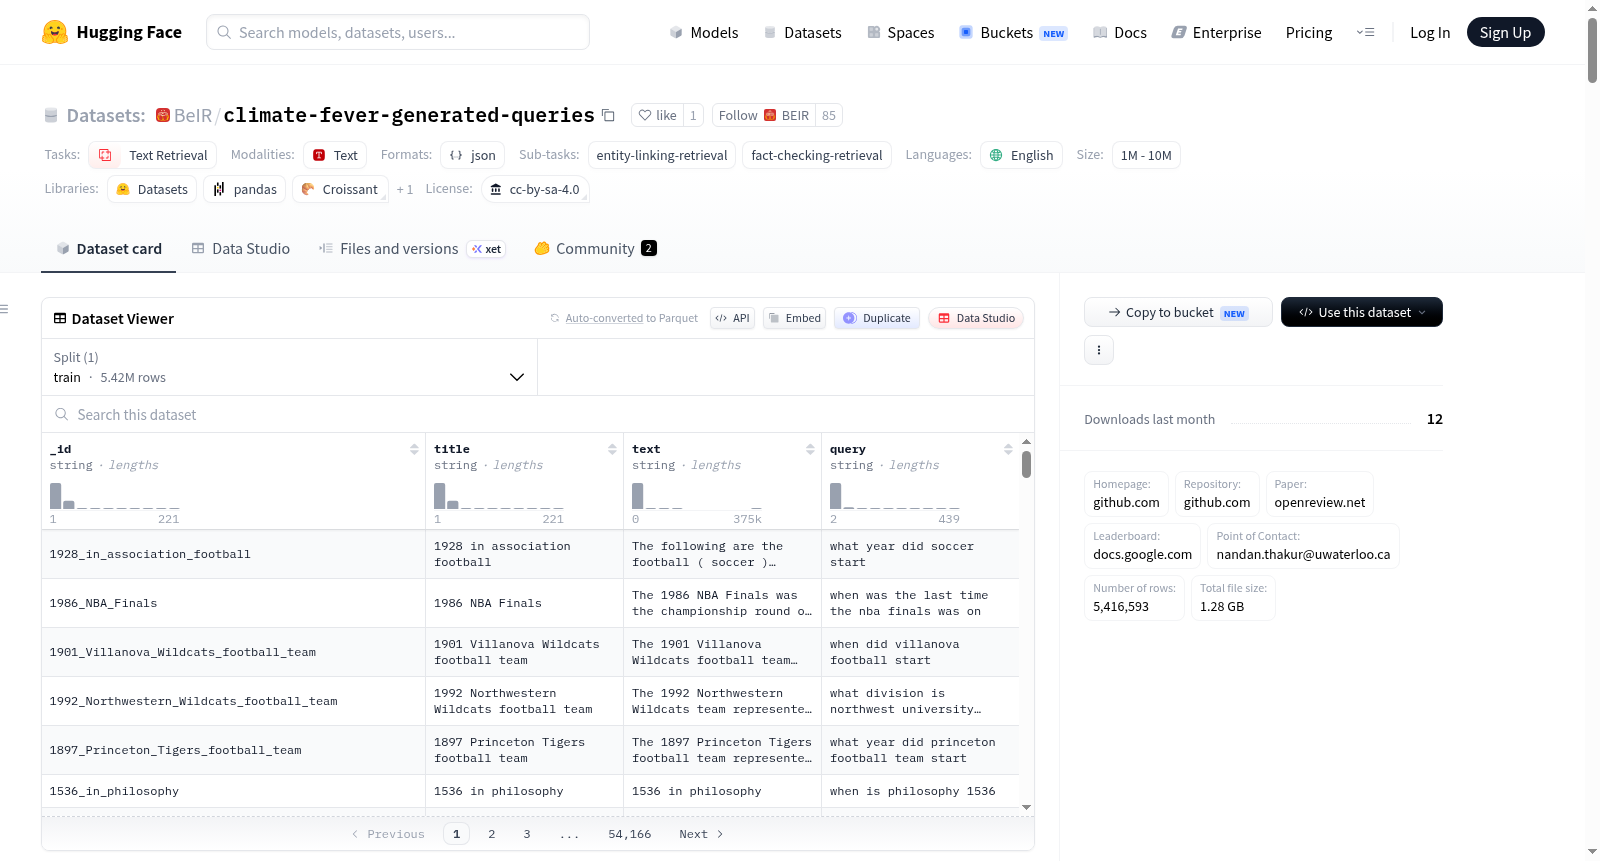Viewport: 1600px width, 861px height.
Task: Click the dataset viewer scroll-down arrow
Action: (x=1026, y=807)
